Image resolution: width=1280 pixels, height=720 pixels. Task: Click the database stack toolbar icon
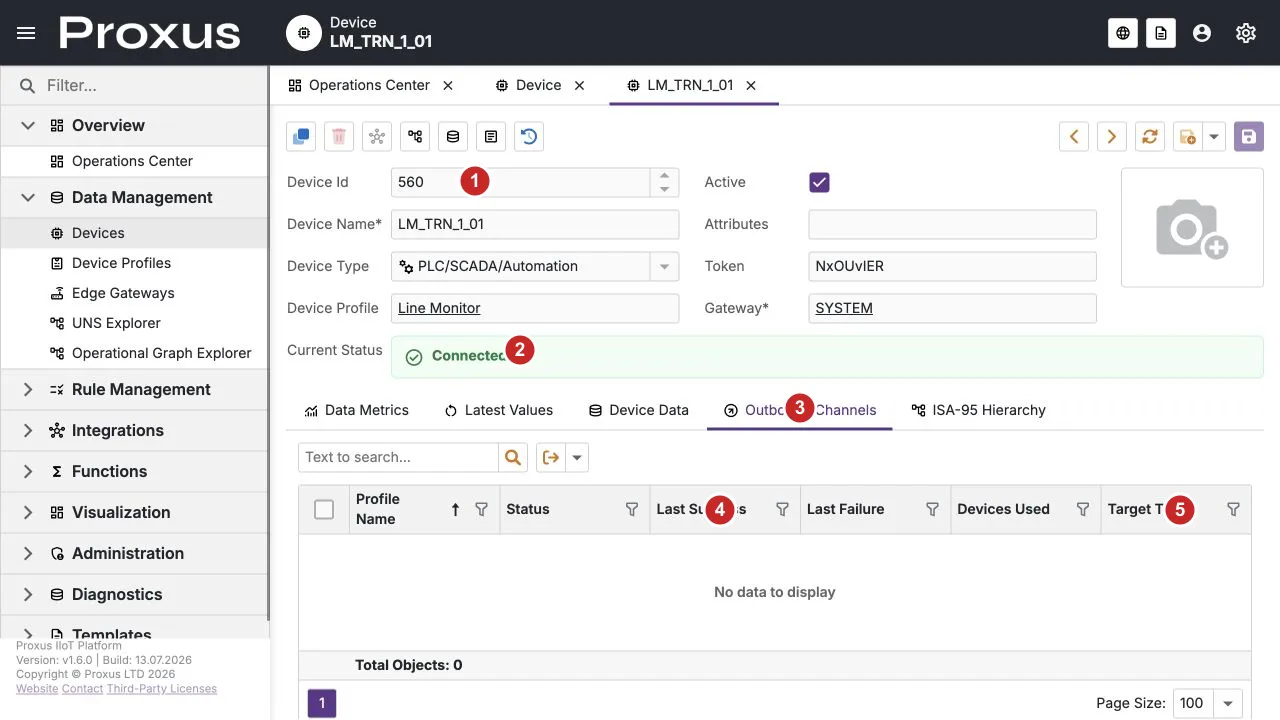point(453,136)
